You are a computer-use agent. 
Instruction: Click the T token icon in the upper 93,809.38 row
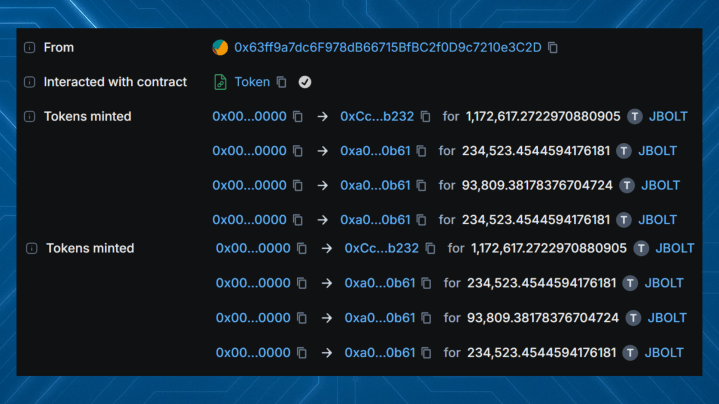[x=627, y=185]
